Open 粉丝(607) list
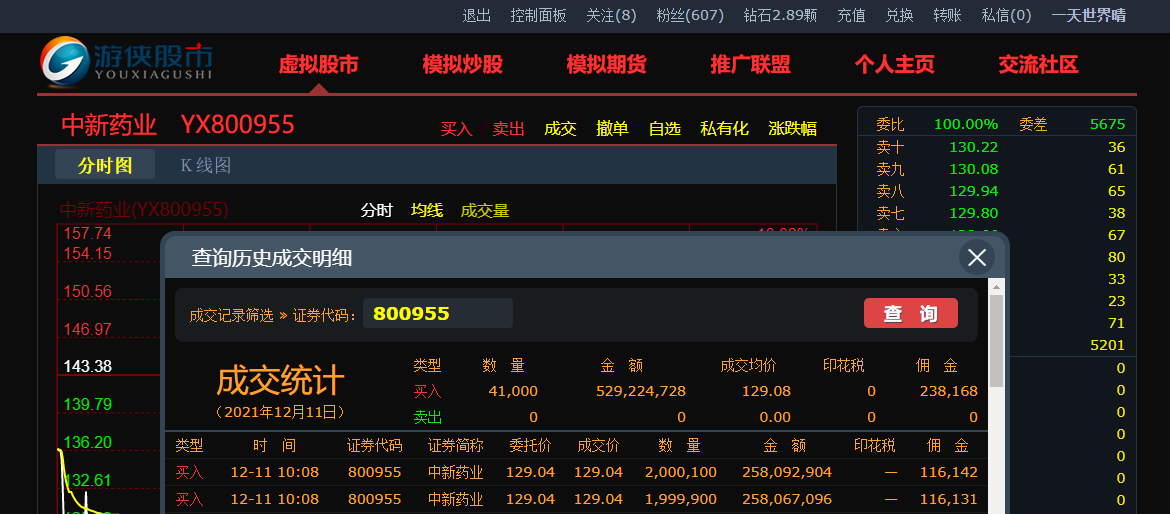The width and height of the screenshot is (1170, 514). (x=690, y=15)
